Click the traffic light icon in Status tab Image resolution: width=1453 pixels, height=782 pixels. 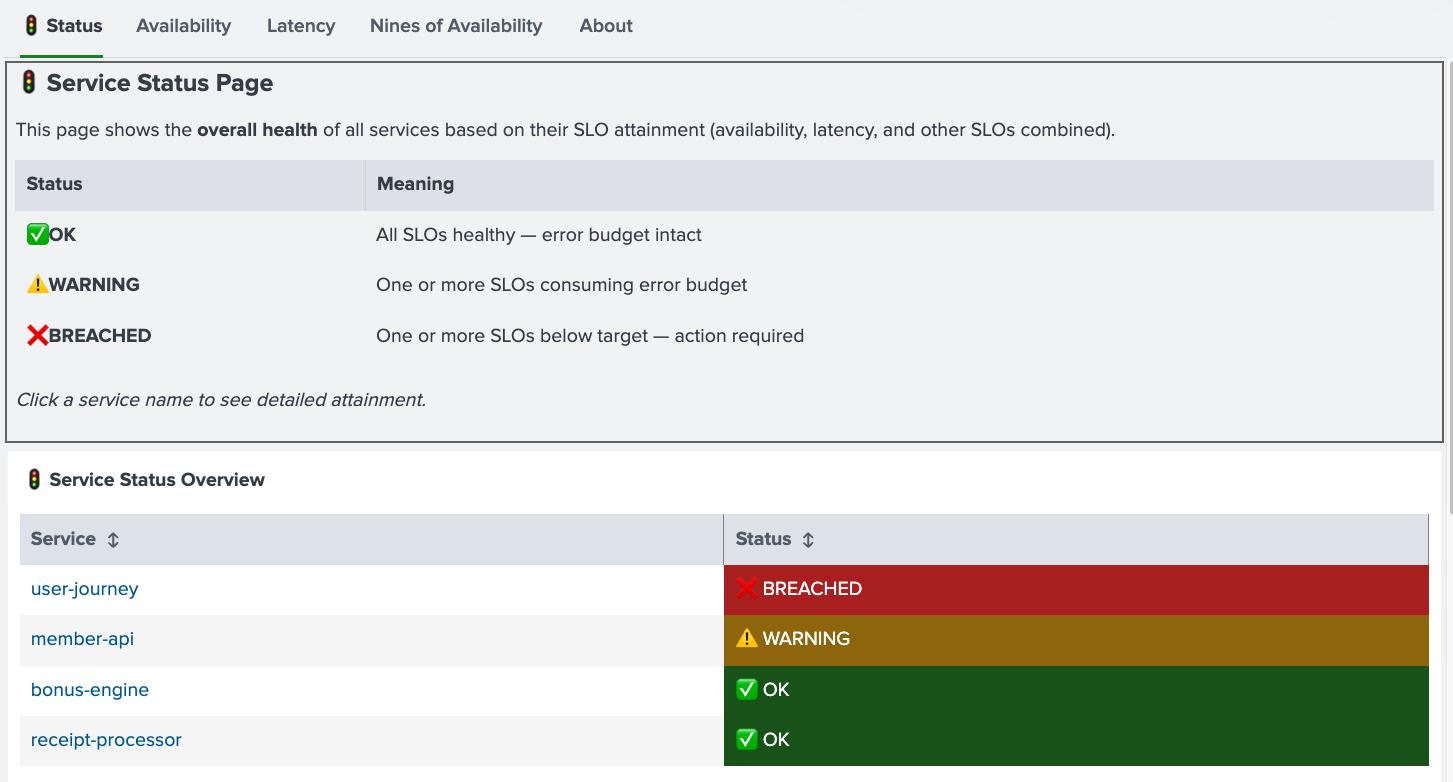click(x=31, y=26)
